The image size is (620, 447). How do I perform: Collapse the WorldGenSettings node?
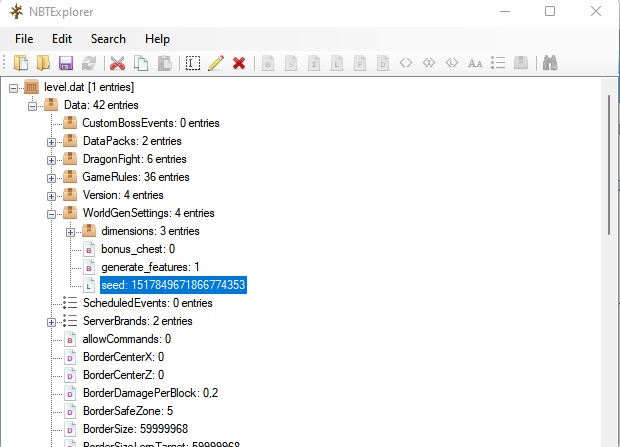(51, 214)
